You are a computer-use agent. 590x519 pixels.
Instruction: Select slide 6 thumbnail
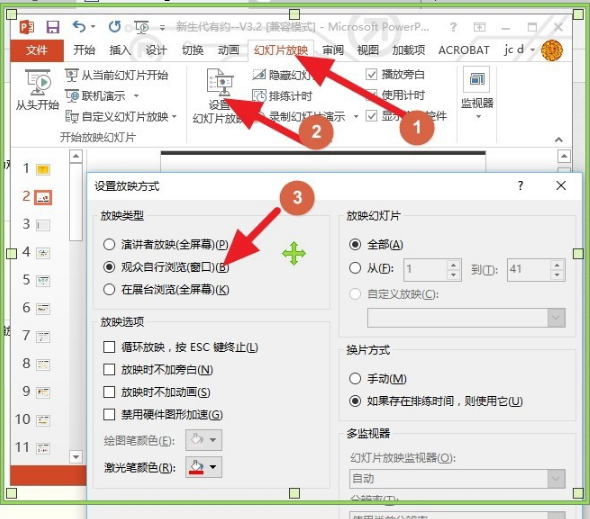coord(43,309)
